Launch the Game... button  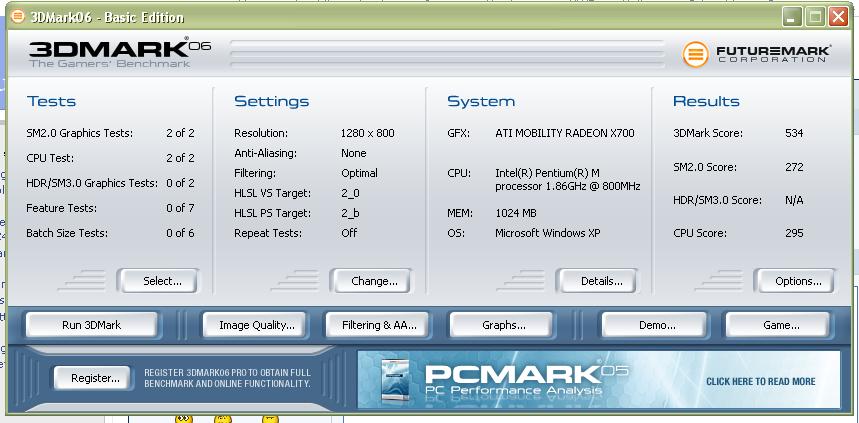(780, 325)
